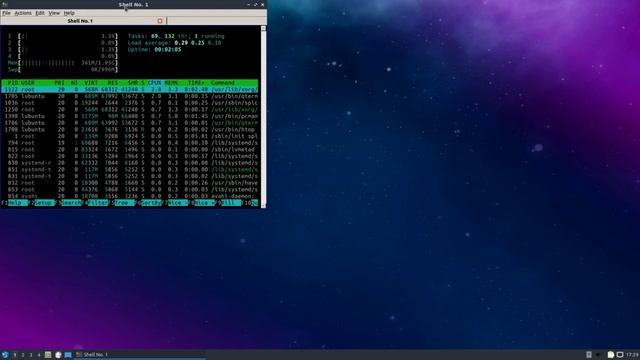Sort by the Command column header
Viewport: 640px width, 360px height.
[223, 83]
